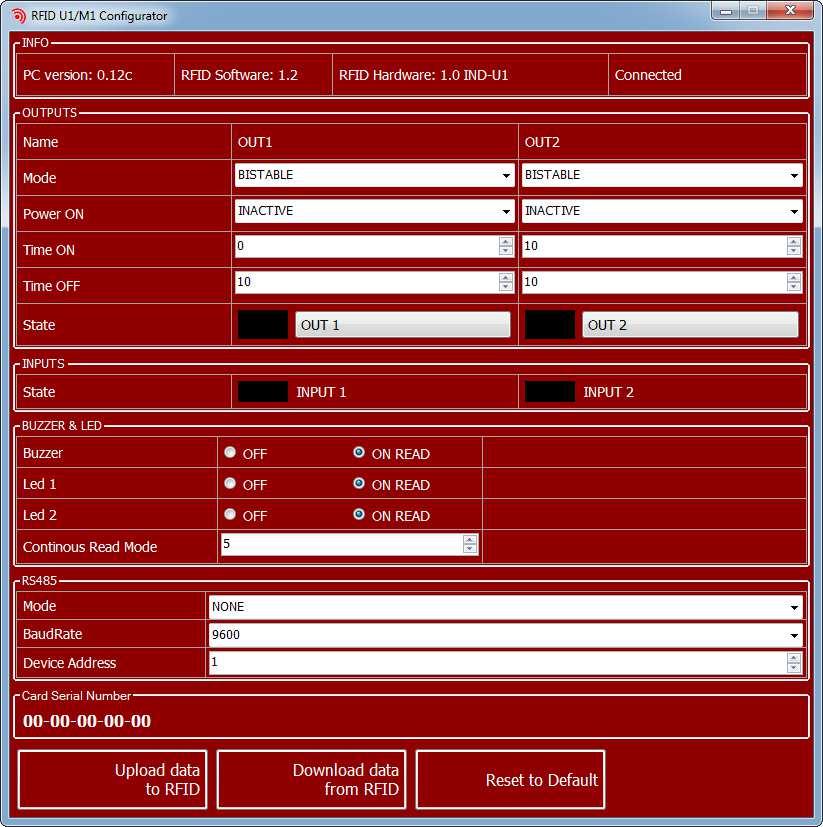Toggle output with OUT 1 button
Screen dimensions: 823x827
point(403,325)
